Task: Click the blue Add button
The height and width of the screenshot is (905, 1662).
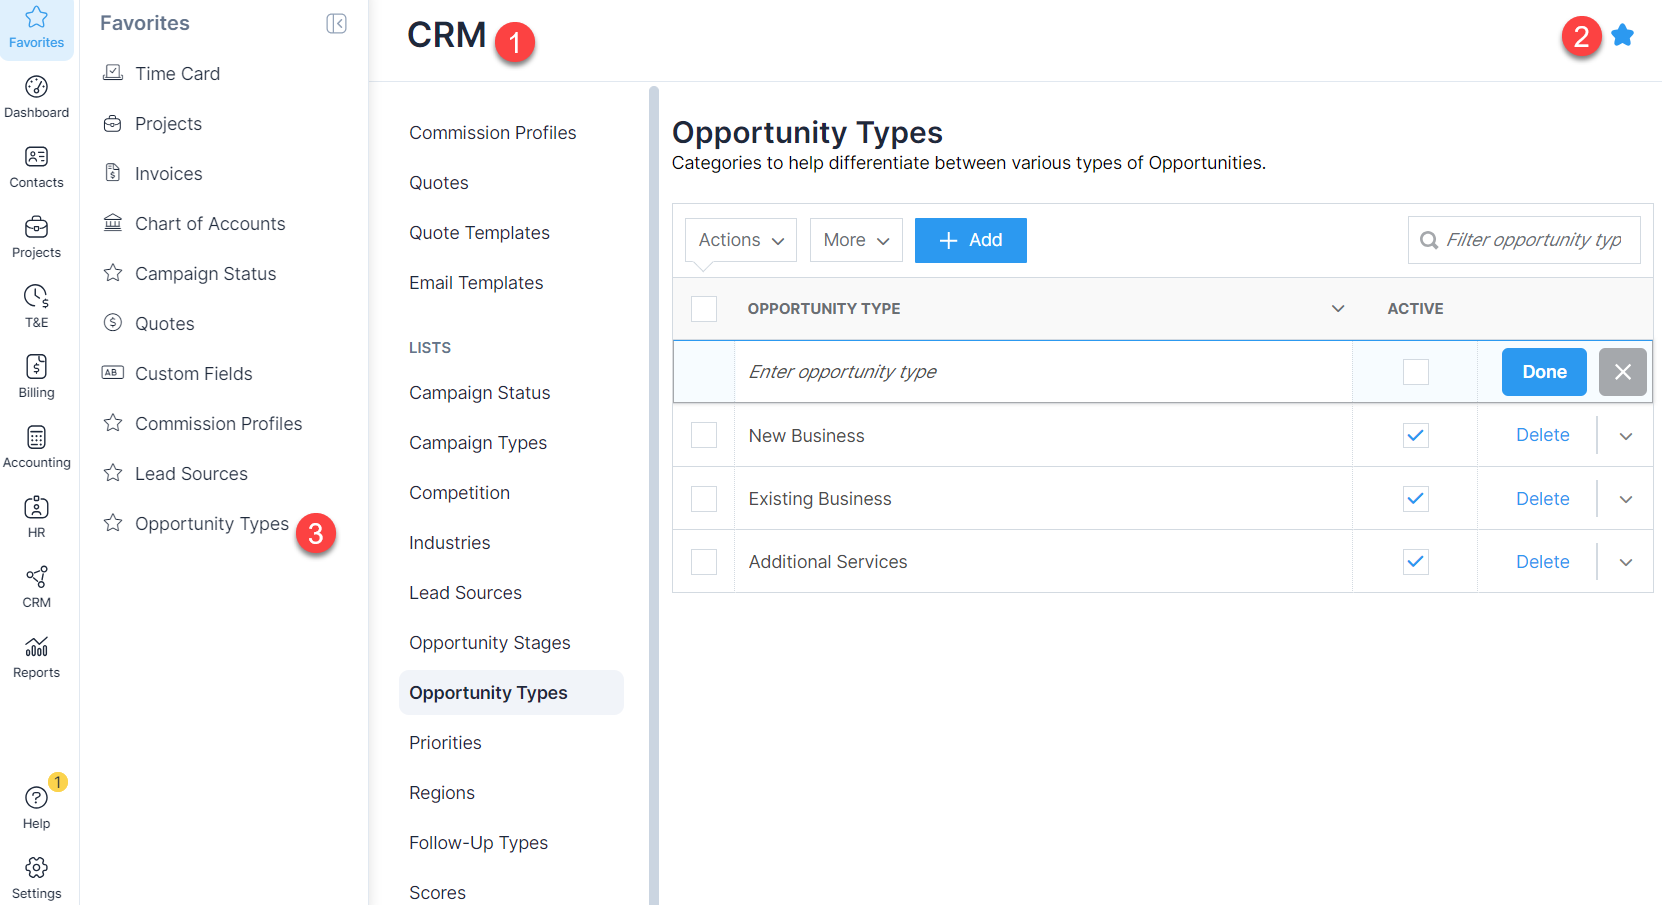Action: [x=971, y=240]
